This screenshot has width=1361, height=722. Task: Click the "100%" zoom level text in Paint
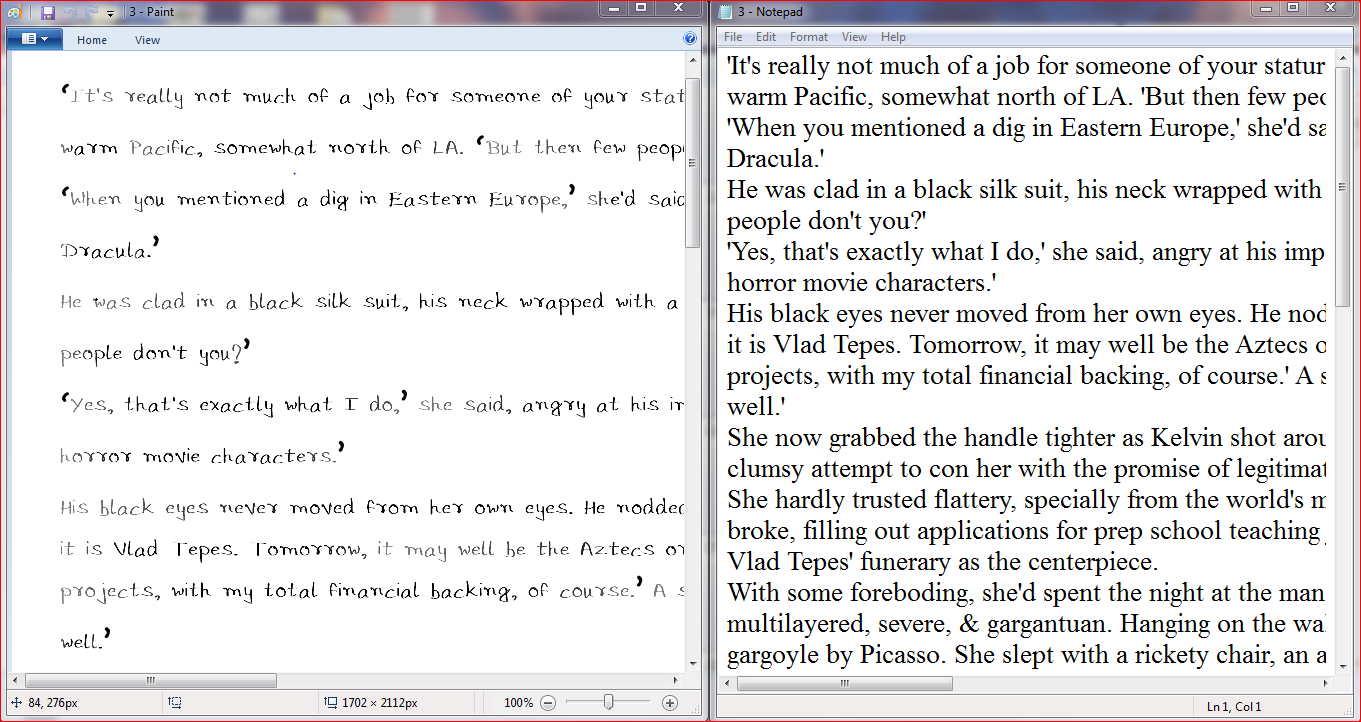click(518, 703)
